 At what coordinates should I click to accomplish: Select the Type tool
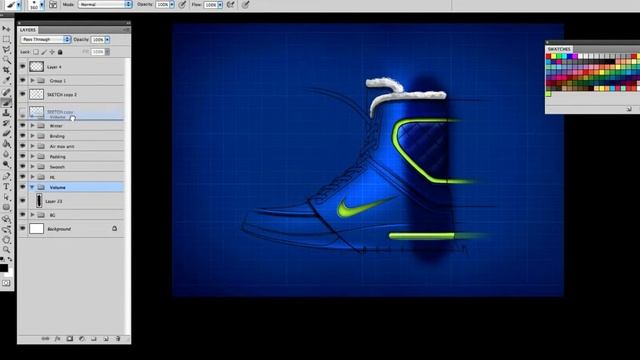[x=6, y=187]
